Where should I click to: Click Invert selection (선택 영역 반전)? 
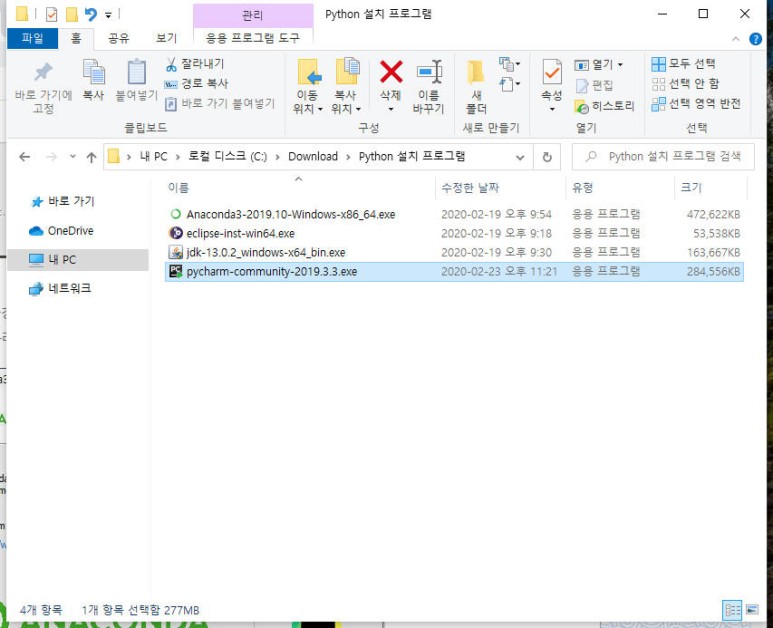[696, 104]
